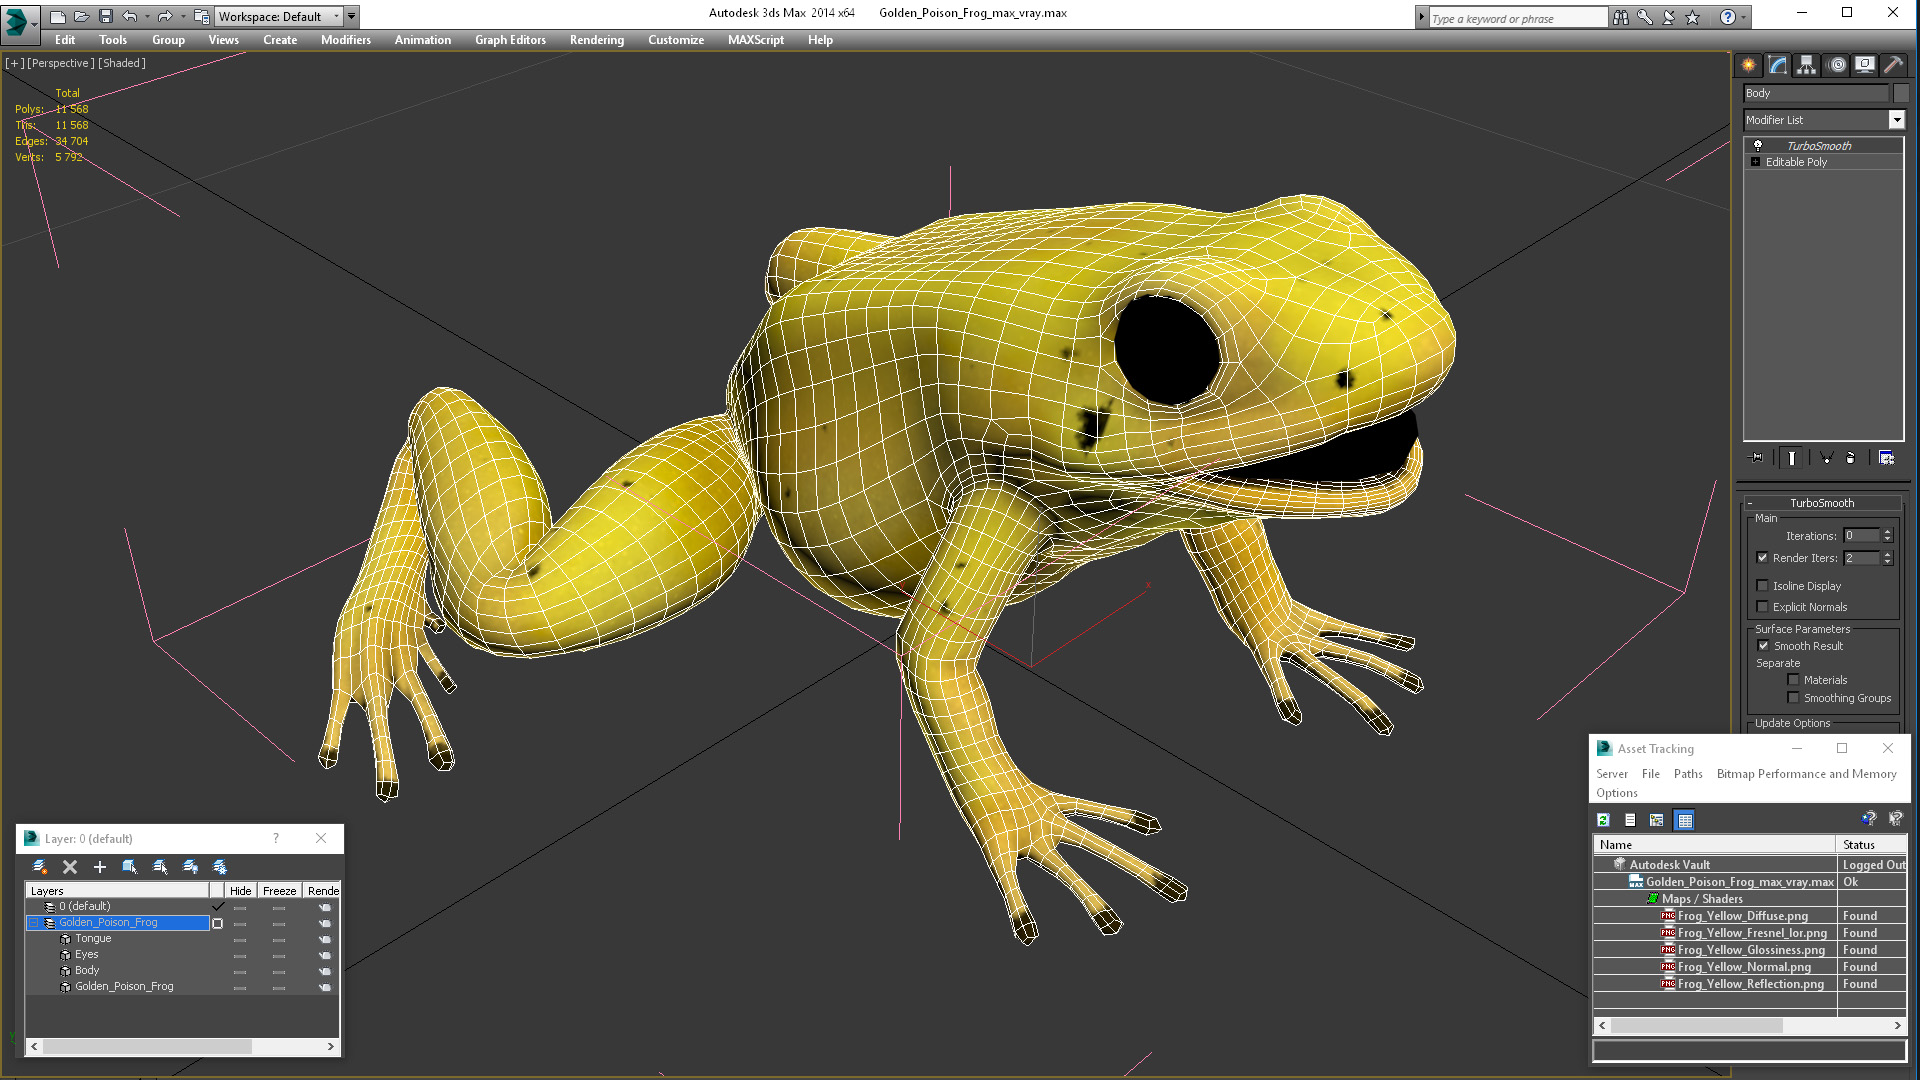The image size is (1920, 1080).
Task: Click Hide/Unhide All Layers icon
Action: tap(190, 867)
